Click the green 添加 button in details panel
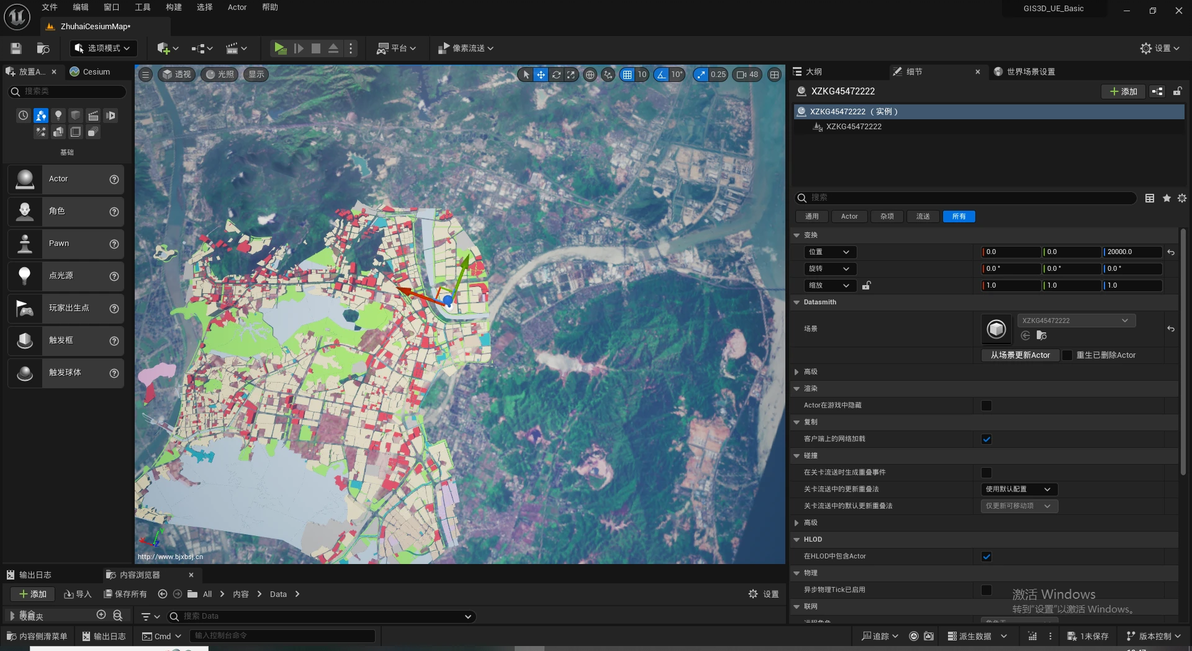Viewport: 1192px width, 651px height. click(1122, 91)
